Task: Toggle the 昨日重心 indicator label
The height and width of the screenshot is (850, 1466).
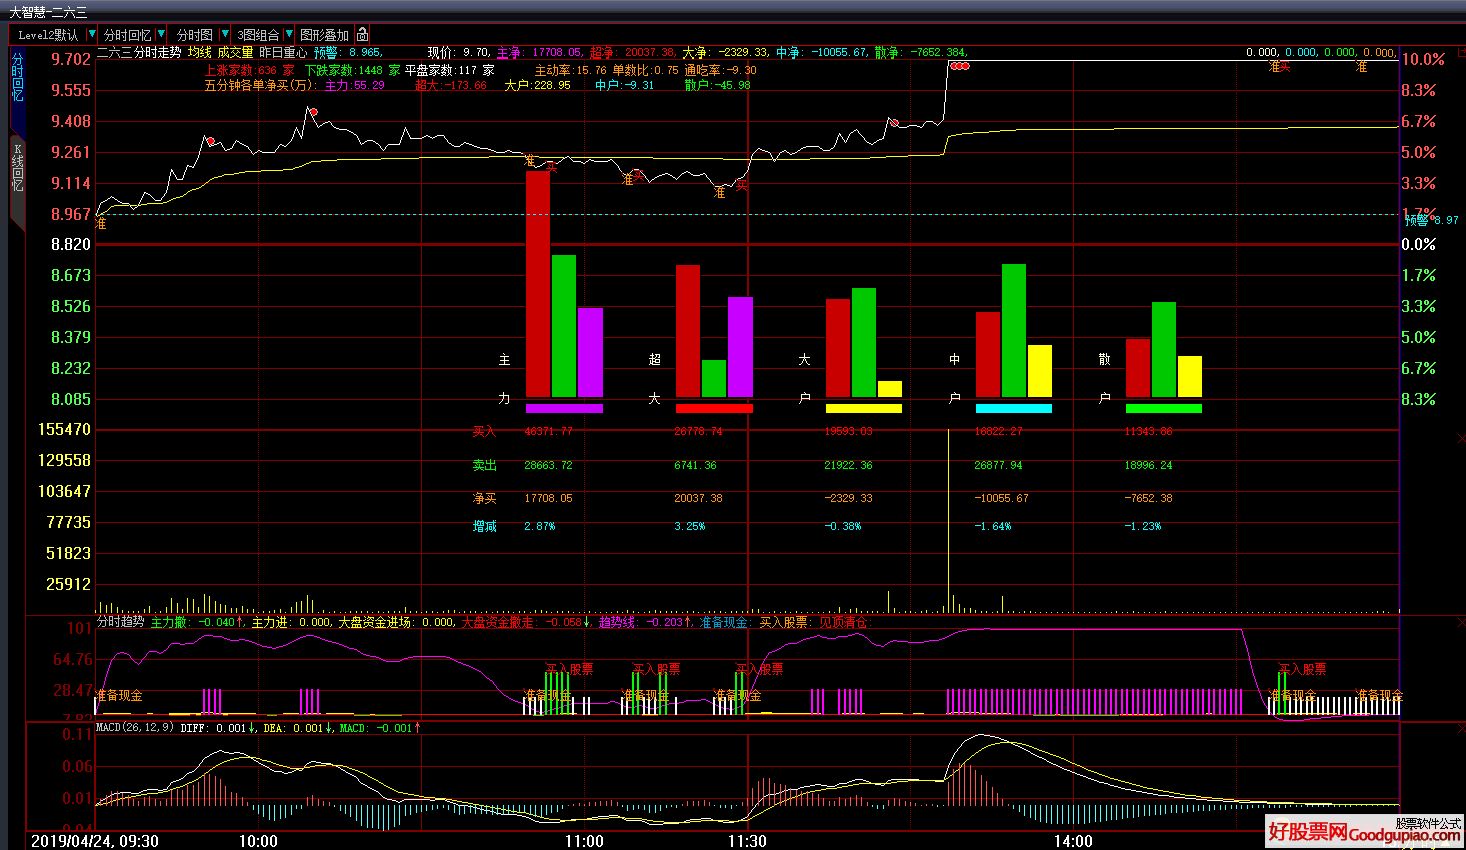Action: [x=282, y=52]
